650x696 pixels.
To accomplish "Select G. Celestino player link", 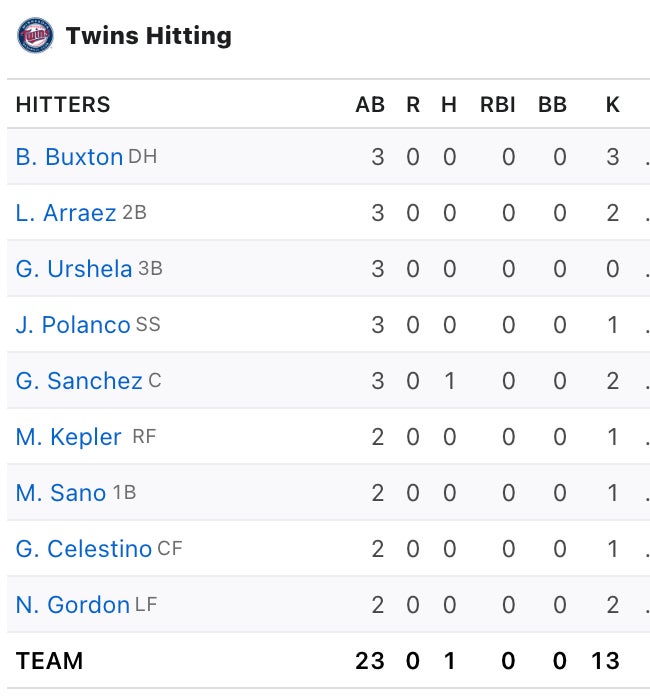I will tap(84, 549).
